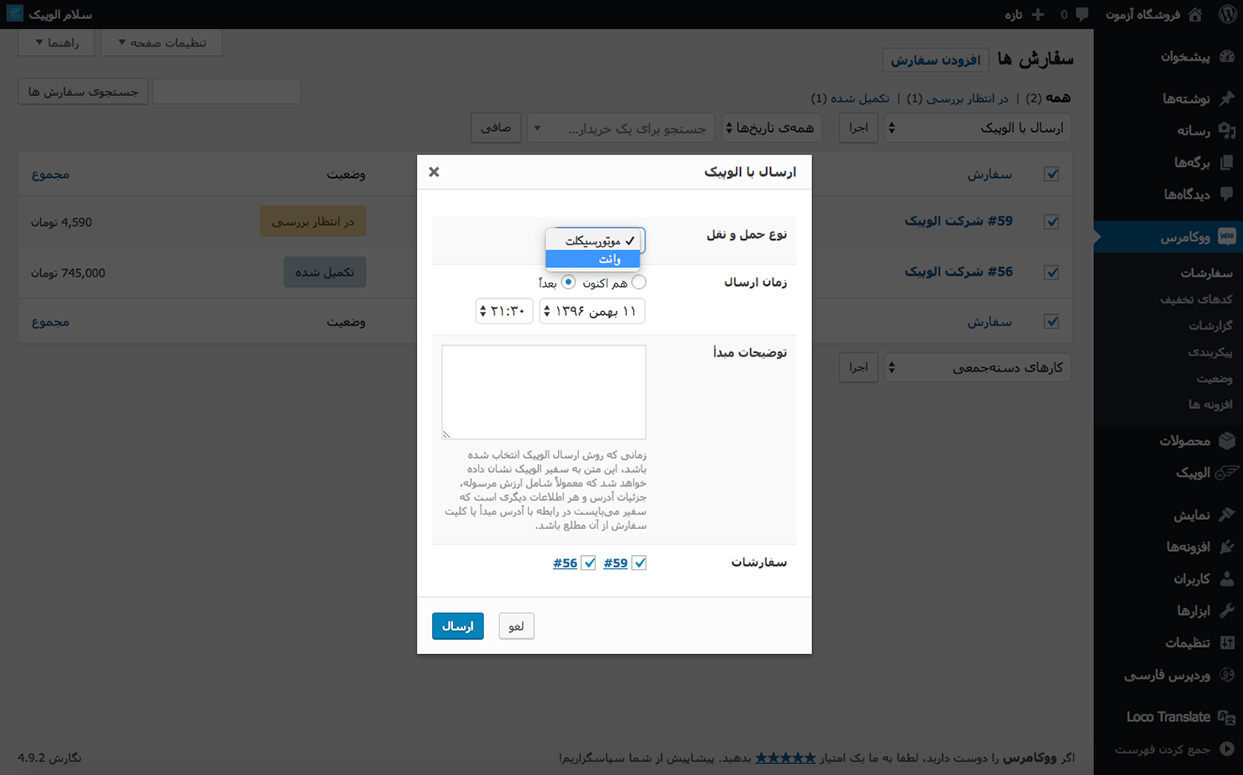Toggle the order #59 checkbox in dialog
This screenshot has height=775, width=1243.
[639, 563]
